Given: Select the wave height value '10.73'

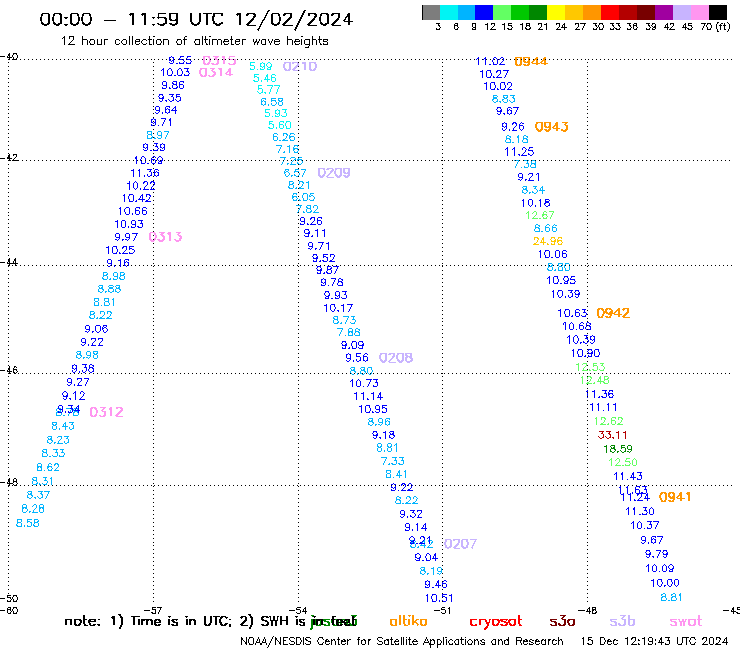Looking at the screenshot, I should (364, 383).
